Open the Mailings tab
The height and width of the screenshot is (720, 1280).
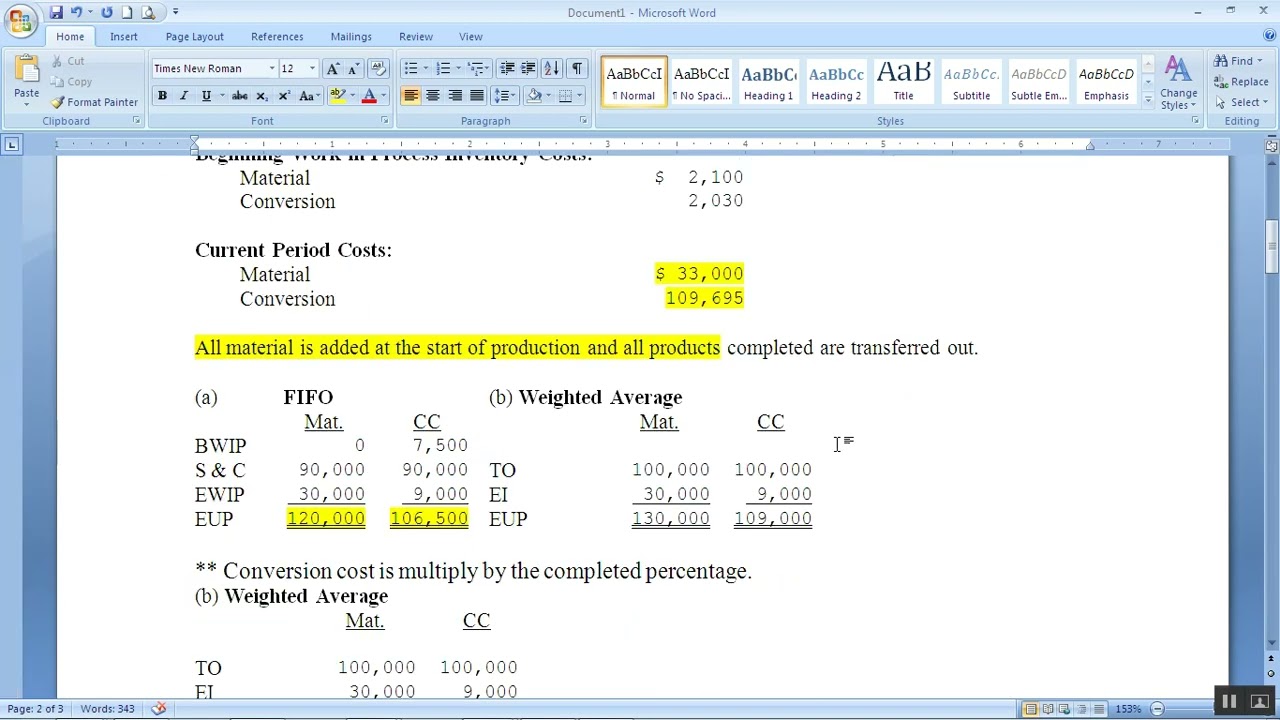click(351, 37)
